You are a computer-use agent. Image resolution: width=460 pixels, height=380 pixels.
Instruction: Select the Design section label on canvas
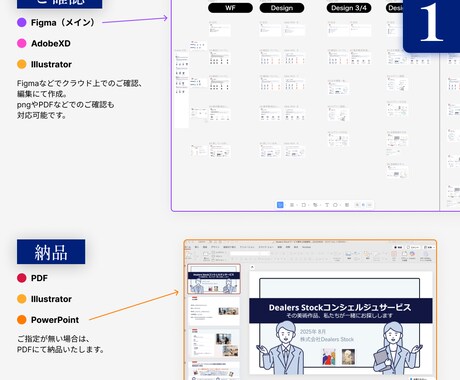[x=282, y=8]
